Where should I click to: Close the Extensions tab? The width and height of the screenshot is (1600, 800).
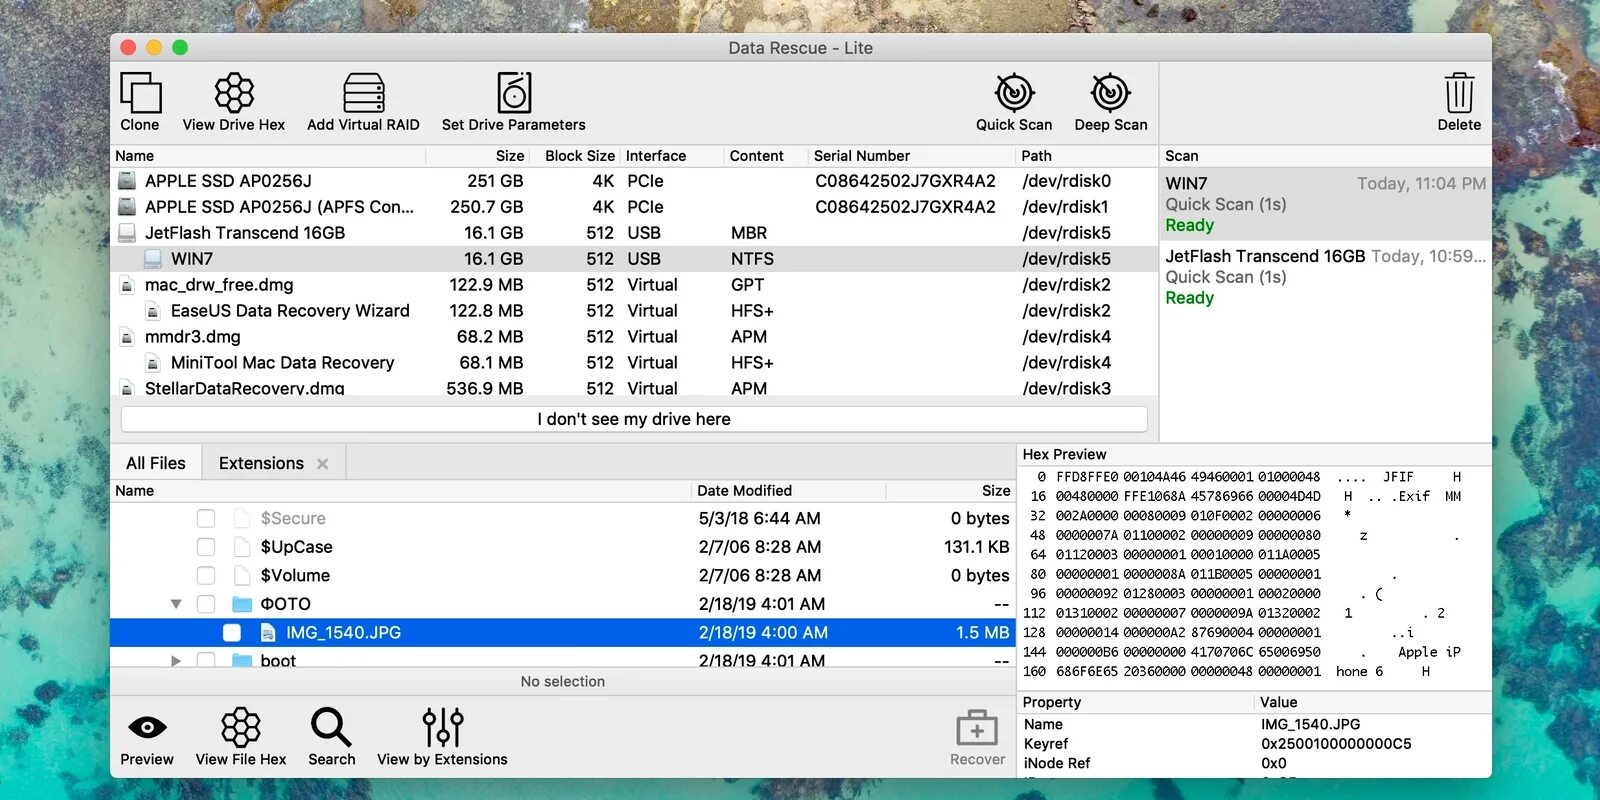[x=322, y=464]
